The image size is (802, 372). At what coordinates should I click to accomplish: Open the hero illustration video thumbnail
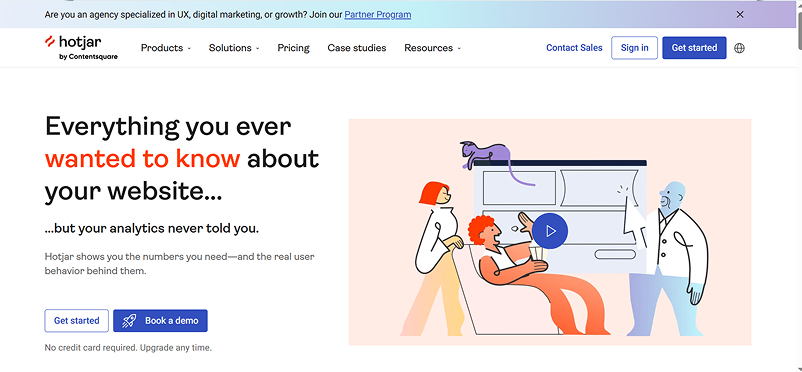[x=550, y=232]
